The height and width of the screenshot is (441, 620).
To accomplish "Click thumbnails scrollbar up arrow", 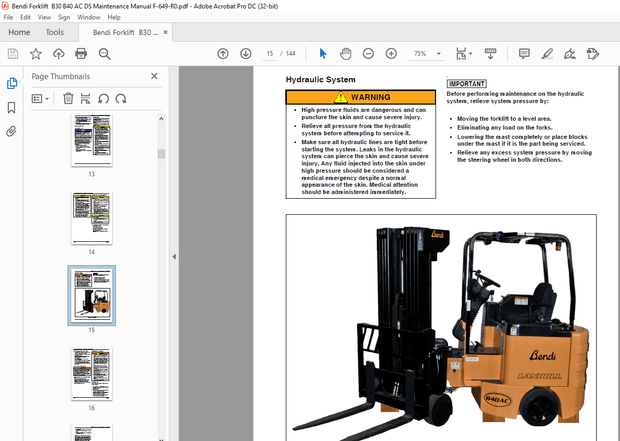I will [161, 119].
